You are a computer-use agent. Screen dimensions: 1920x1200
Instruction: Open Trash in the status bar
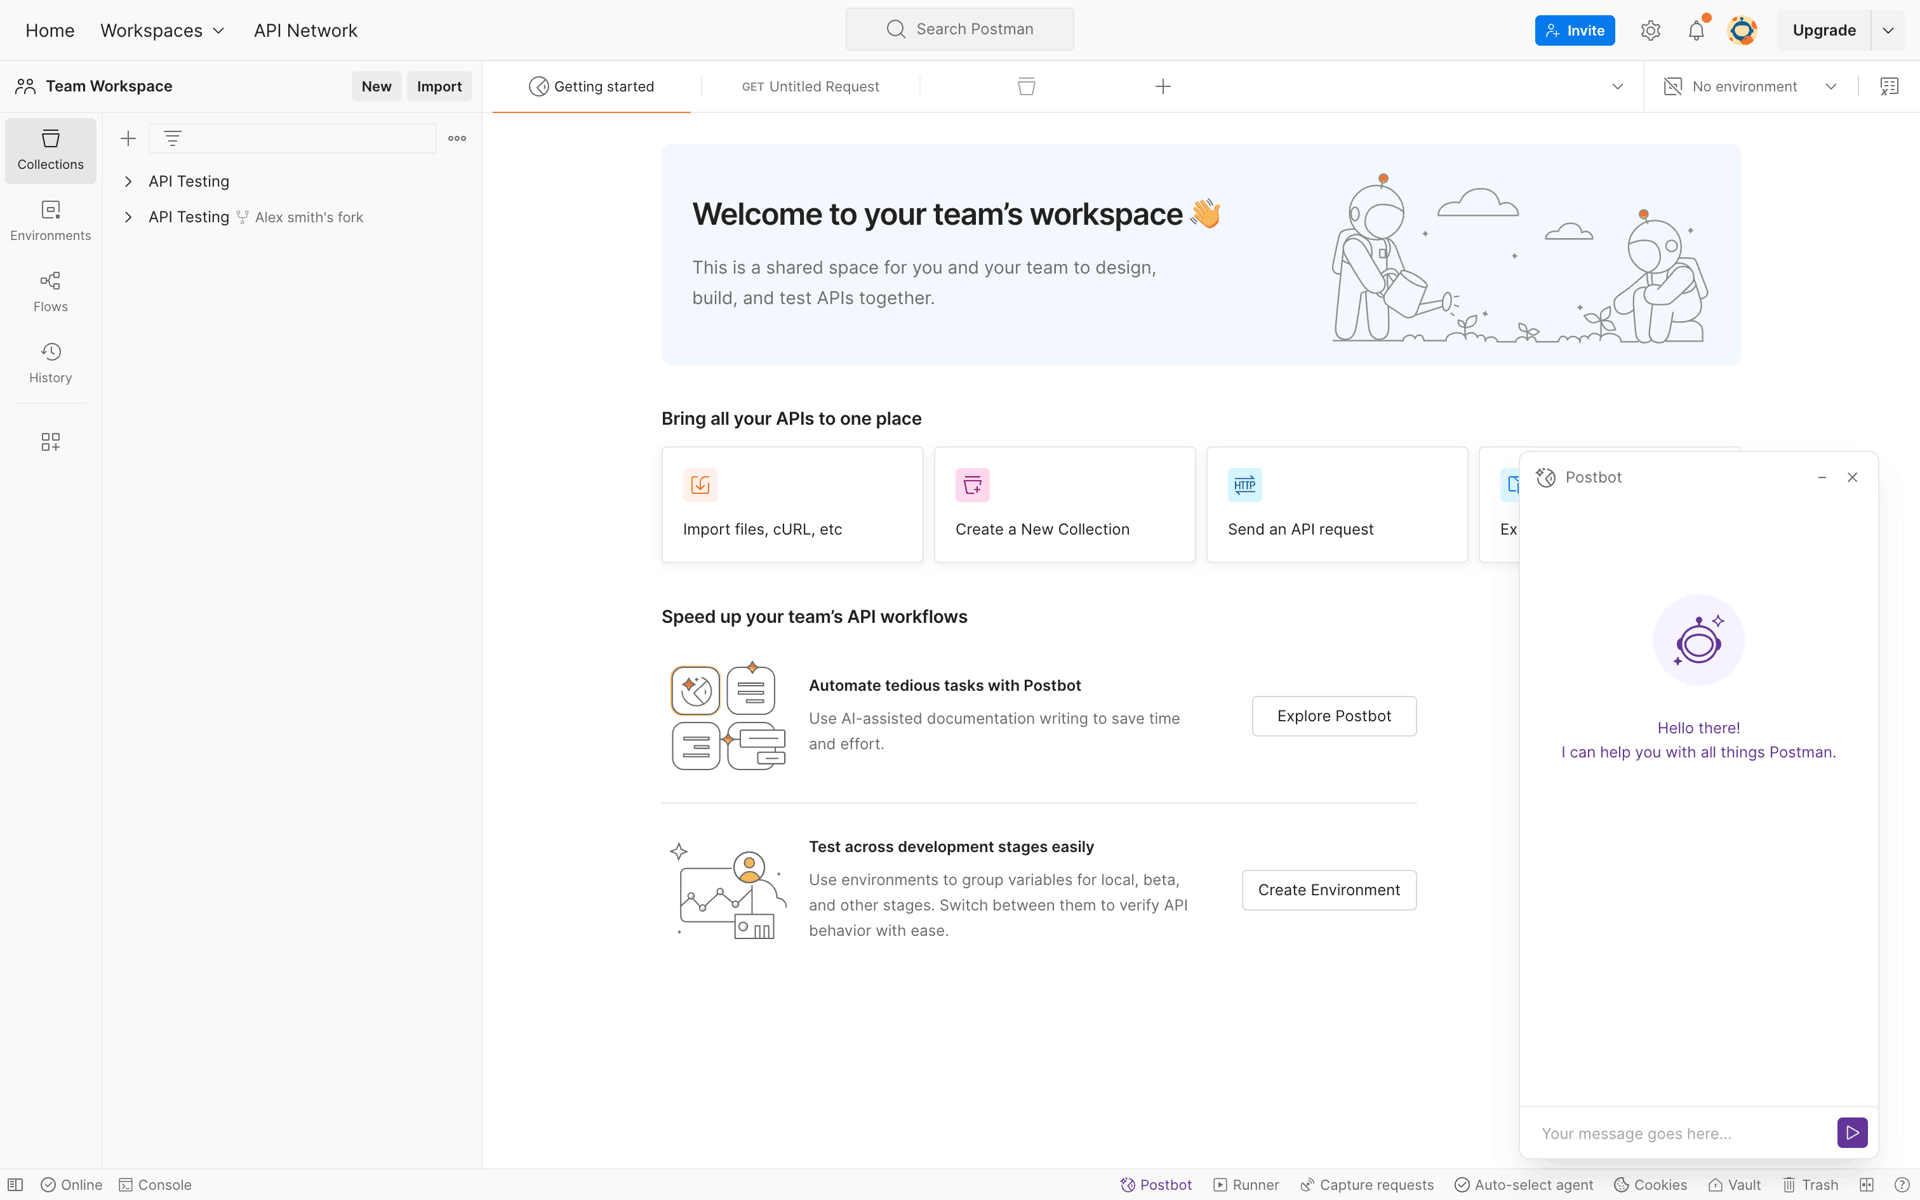click(1810, 1185)
